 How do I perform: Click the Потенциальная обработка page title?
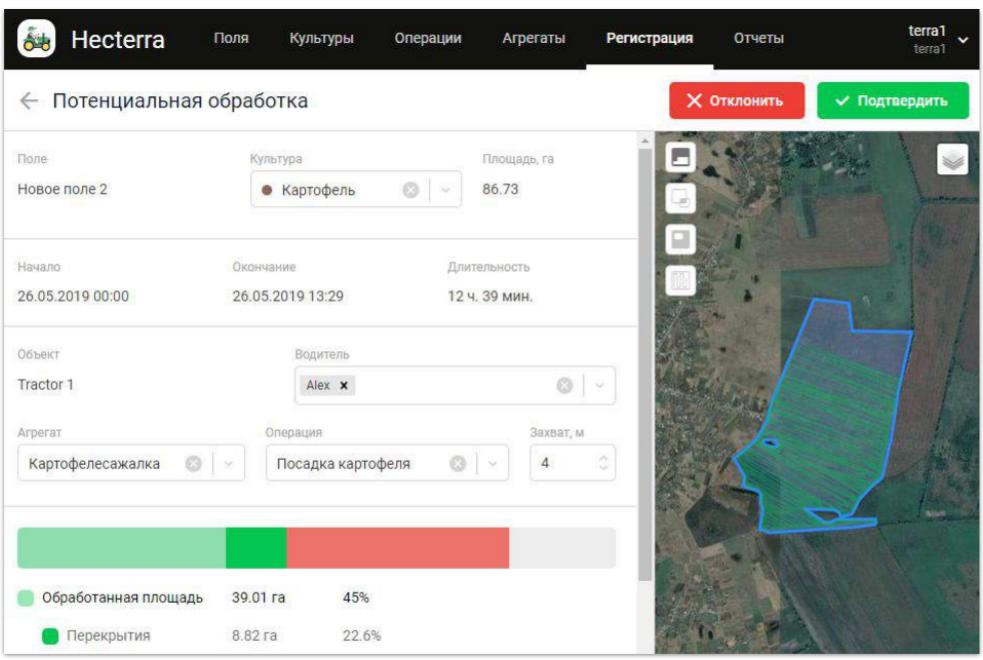coord(181,101)
